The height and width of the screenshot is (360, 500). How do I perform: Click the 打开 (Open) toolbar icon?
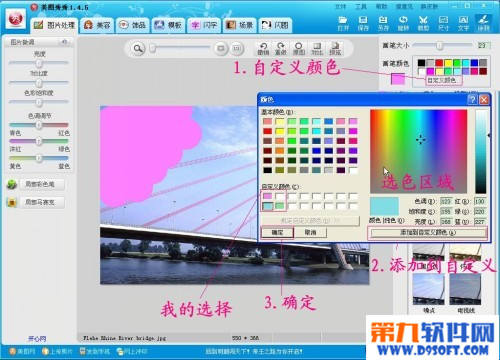point(343,23)
